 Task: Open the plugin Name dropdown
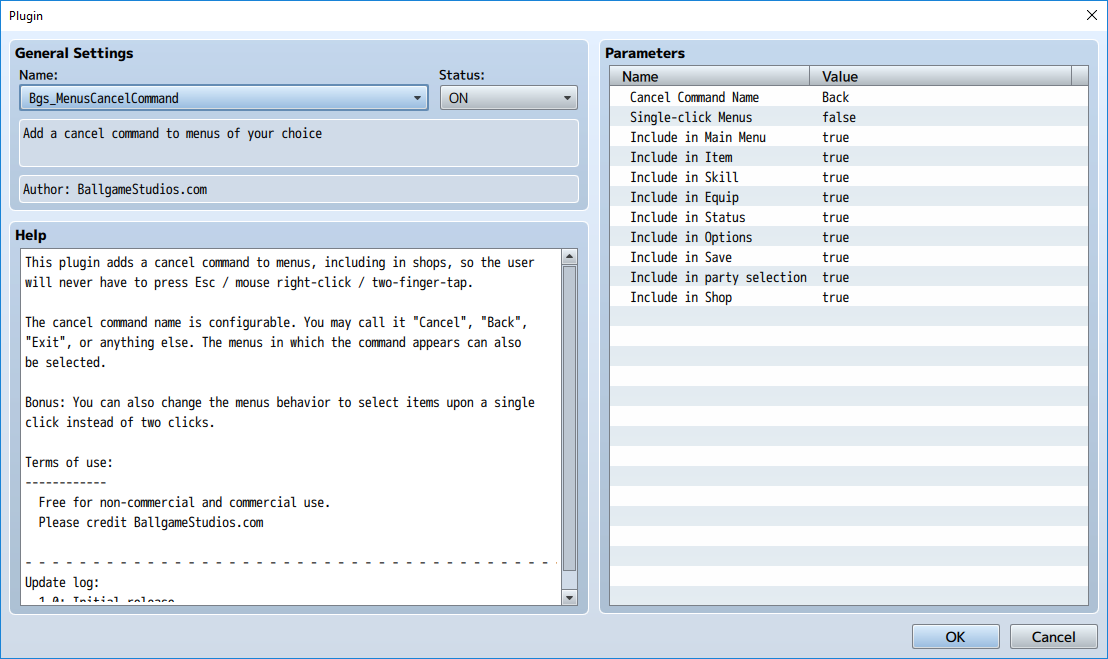(x=223, y=98)
